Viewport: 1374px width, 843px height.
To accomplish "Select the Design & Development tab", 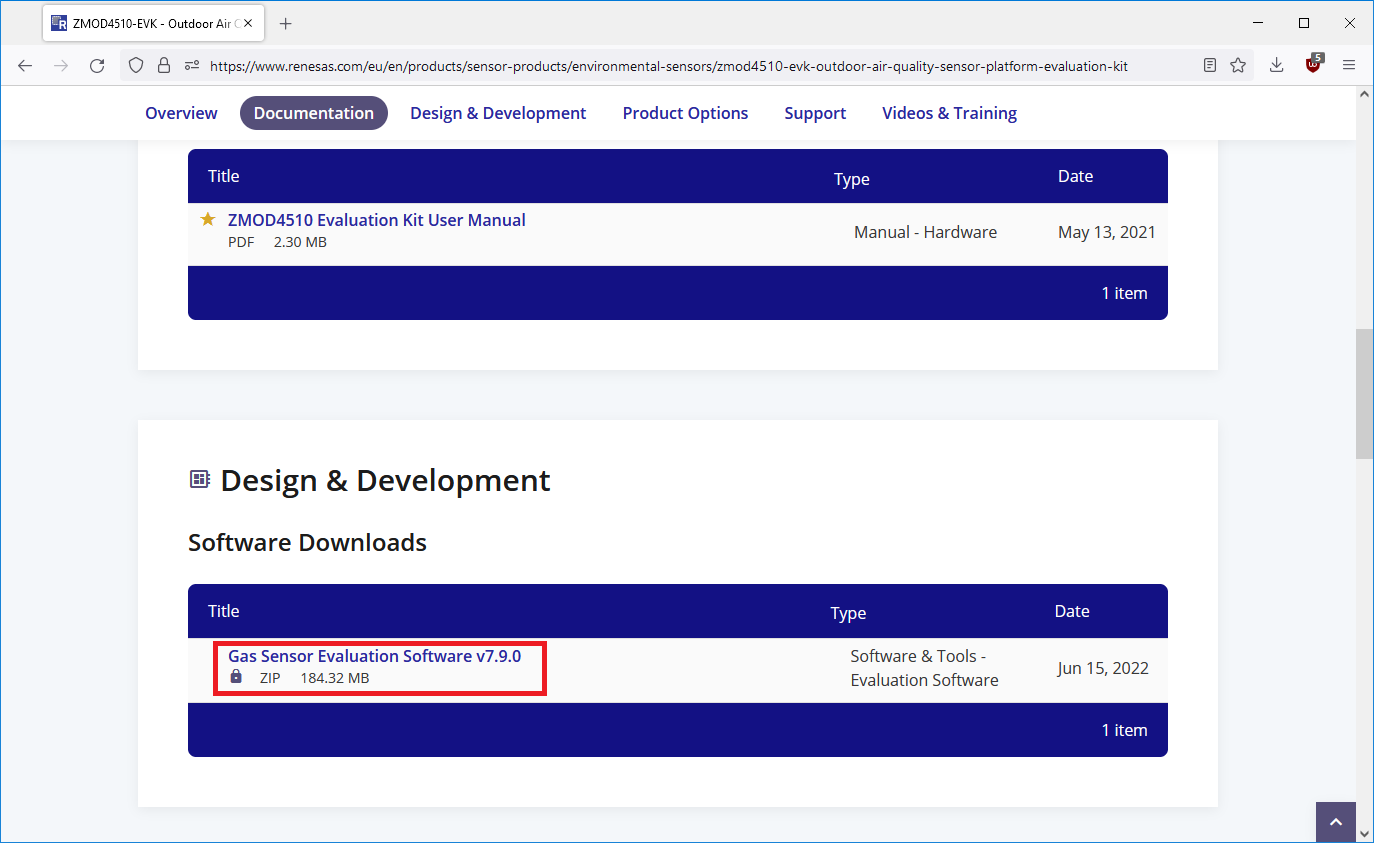I will pos(498,113).
